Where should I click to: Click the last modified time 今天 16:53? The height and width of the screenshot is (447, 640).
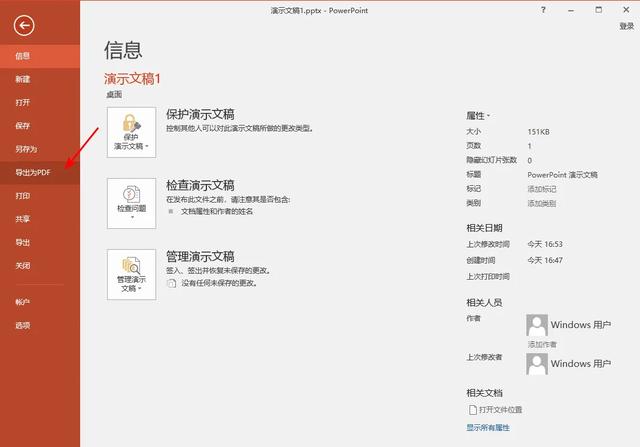pos(545,244)
